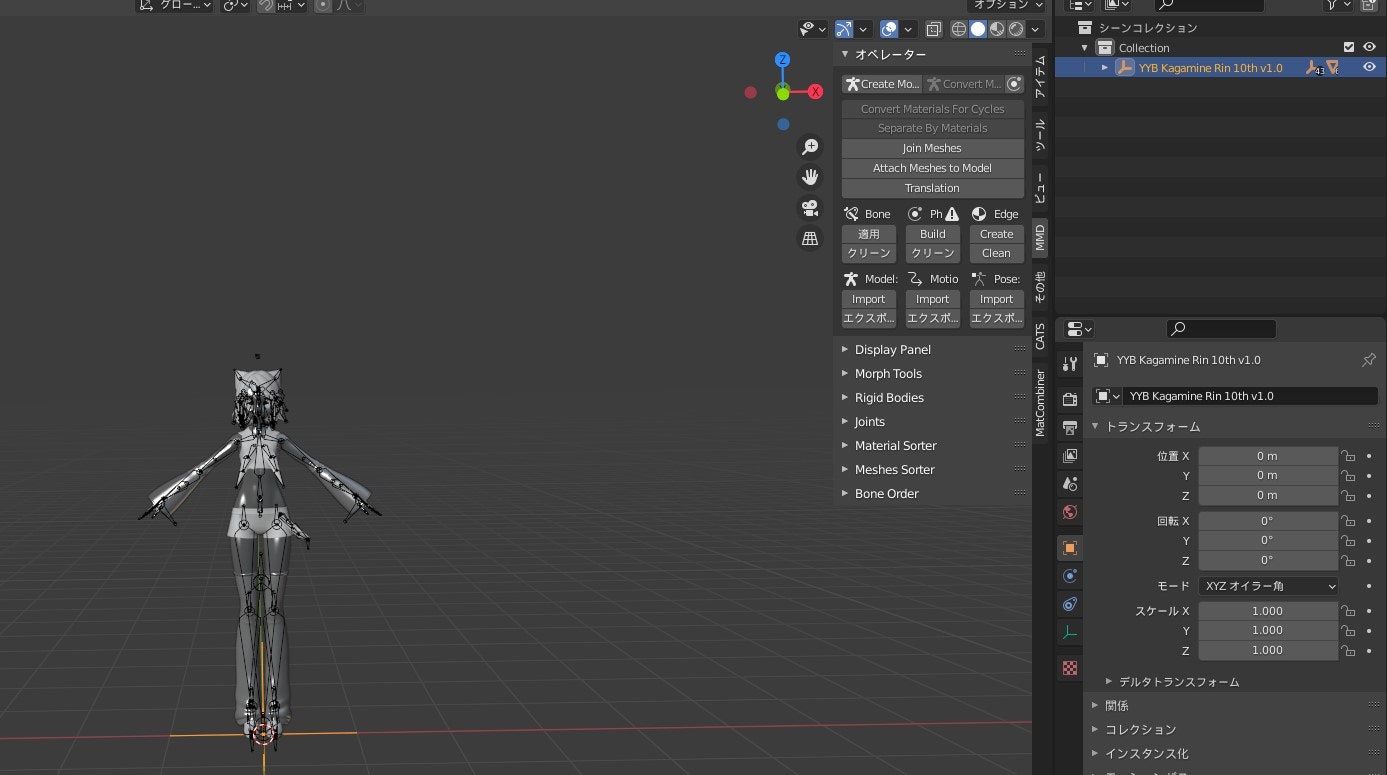Screen dimensions: 1387x775
Task: Open the Object properties tab icon
Action: [1070, 548]
